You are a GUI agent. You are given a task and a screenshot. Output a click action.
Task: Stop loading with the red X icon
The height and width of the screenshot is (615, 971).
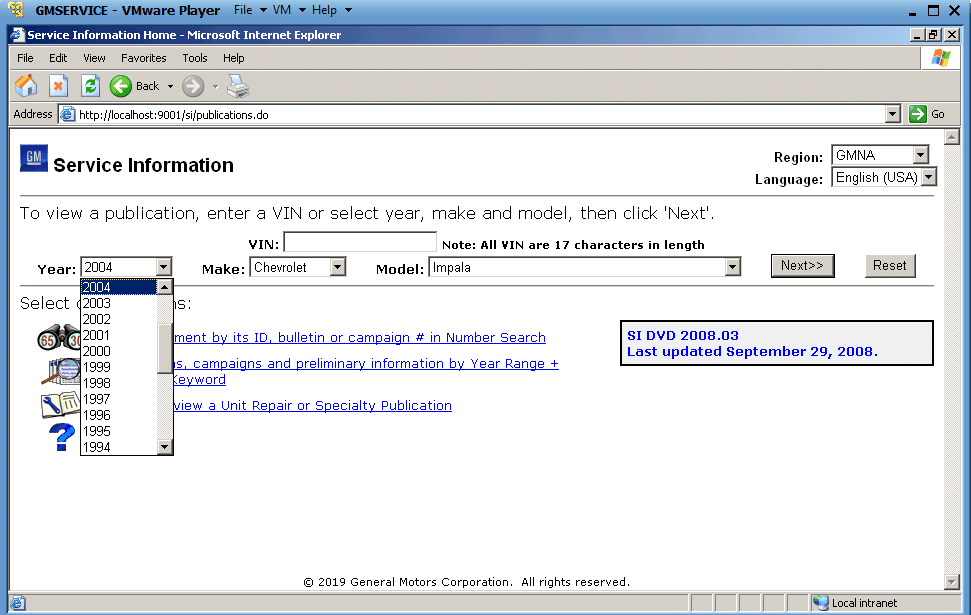pos(58,86)
